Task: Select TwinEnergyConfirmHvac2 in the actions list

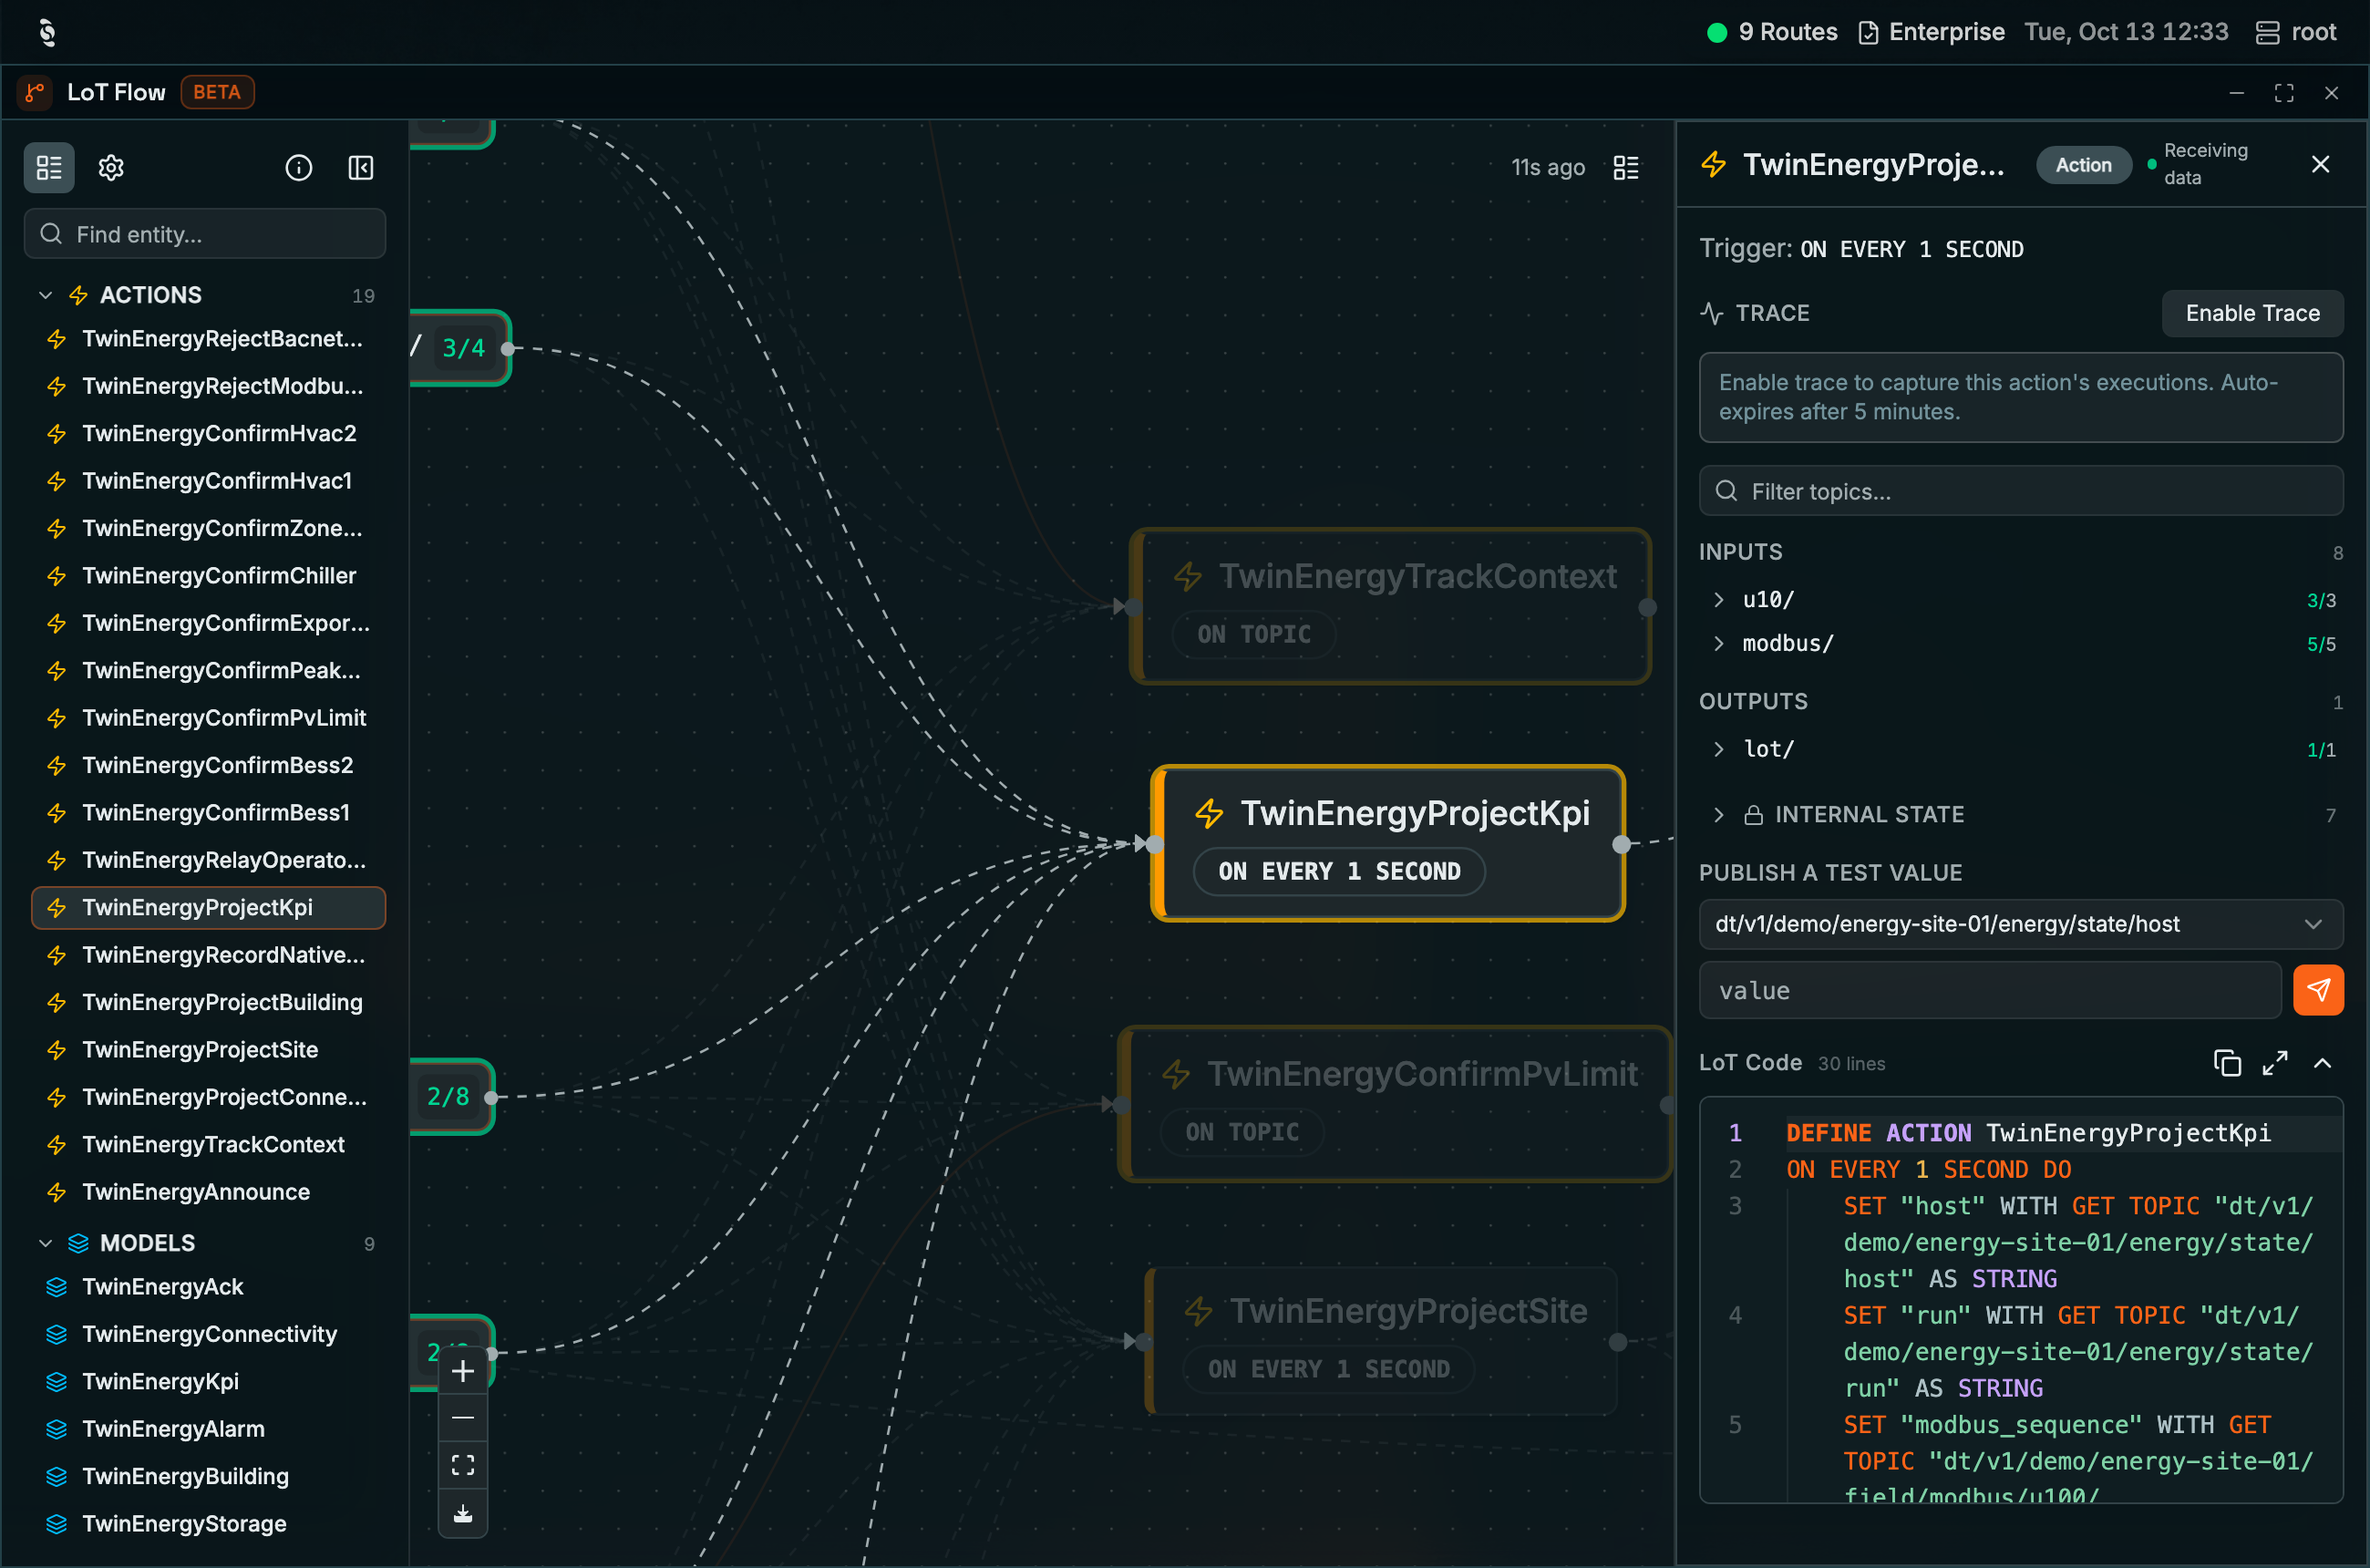Action: point(208,433)
